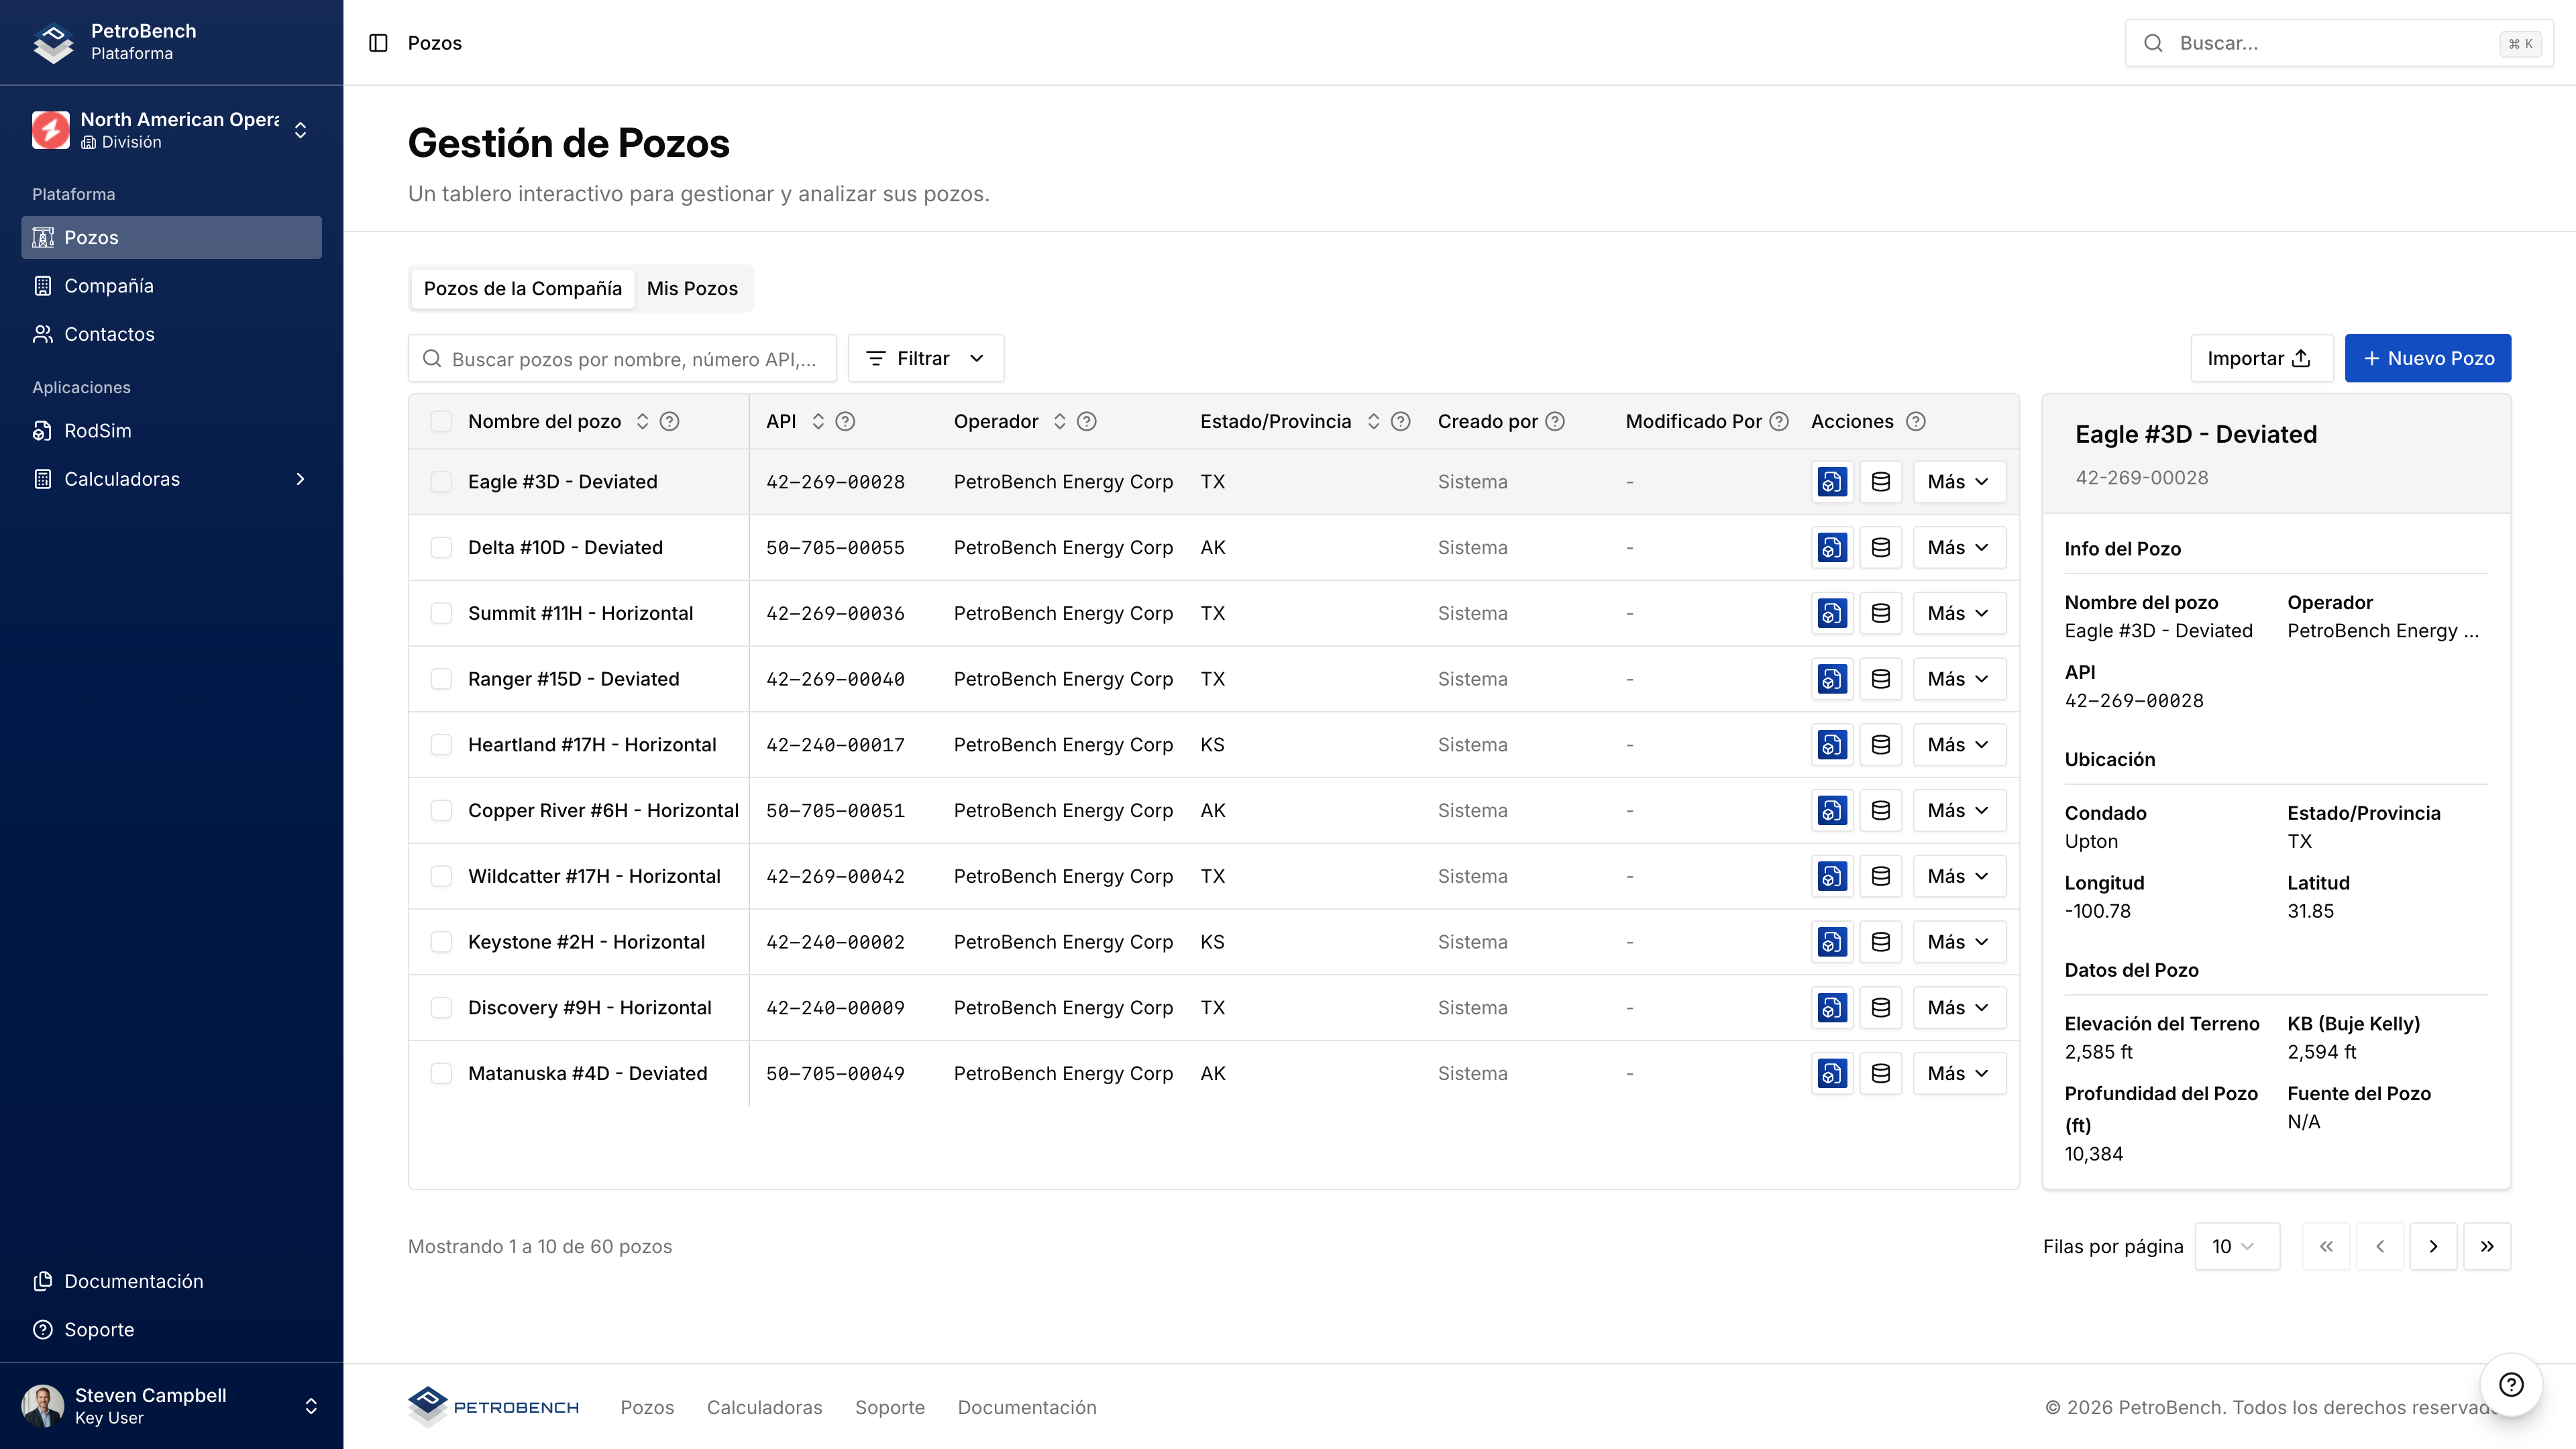
Task: Open RodSim icon for Eagle #3D row
Action: tap(1832, 482)
